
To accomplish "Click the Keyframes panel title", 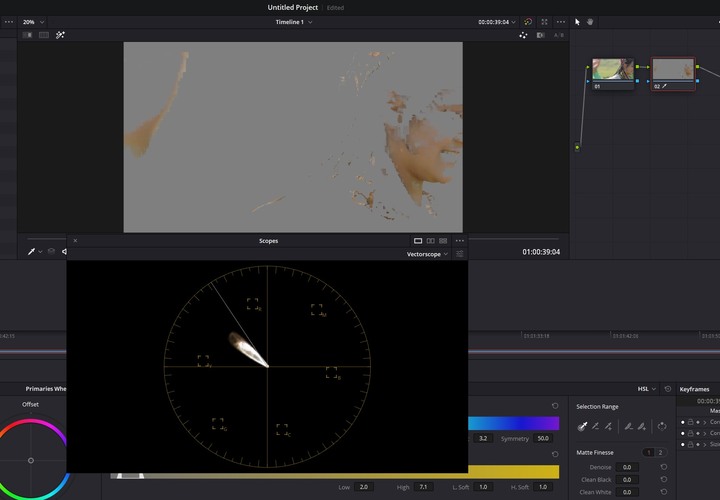I will pos(694,389).
